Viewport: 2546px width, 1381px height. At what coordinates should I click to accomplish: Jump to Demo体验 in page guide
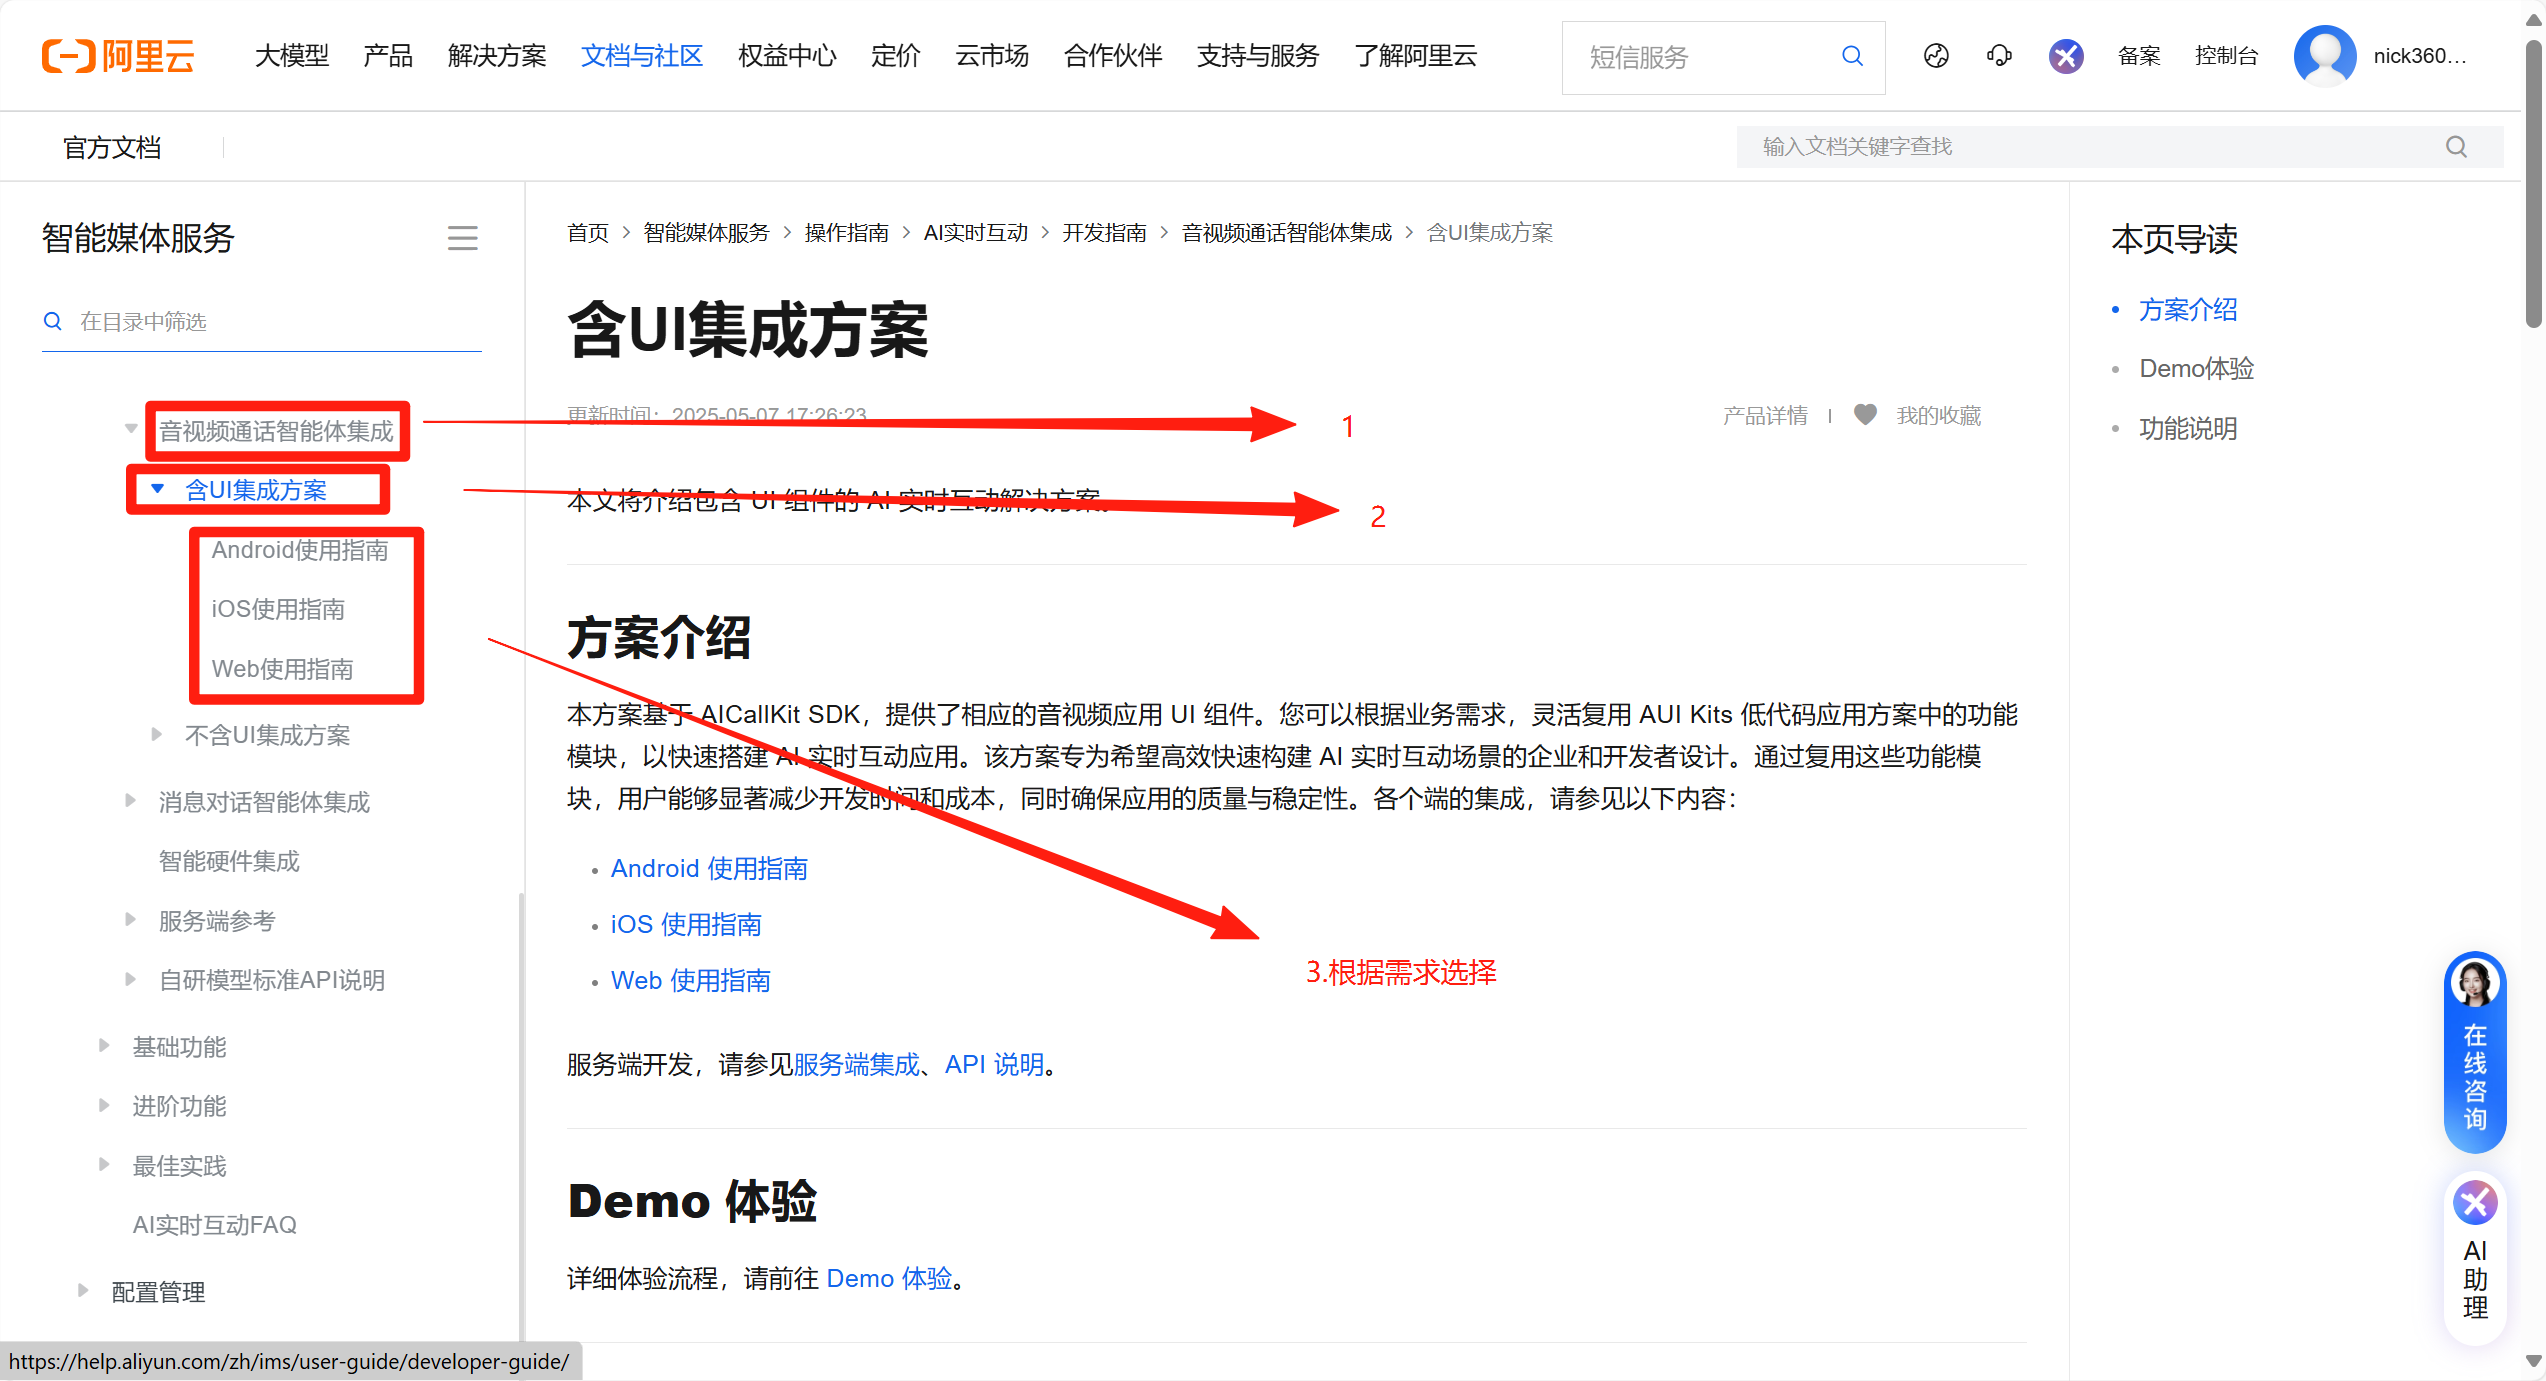(x=2196, y=369)
